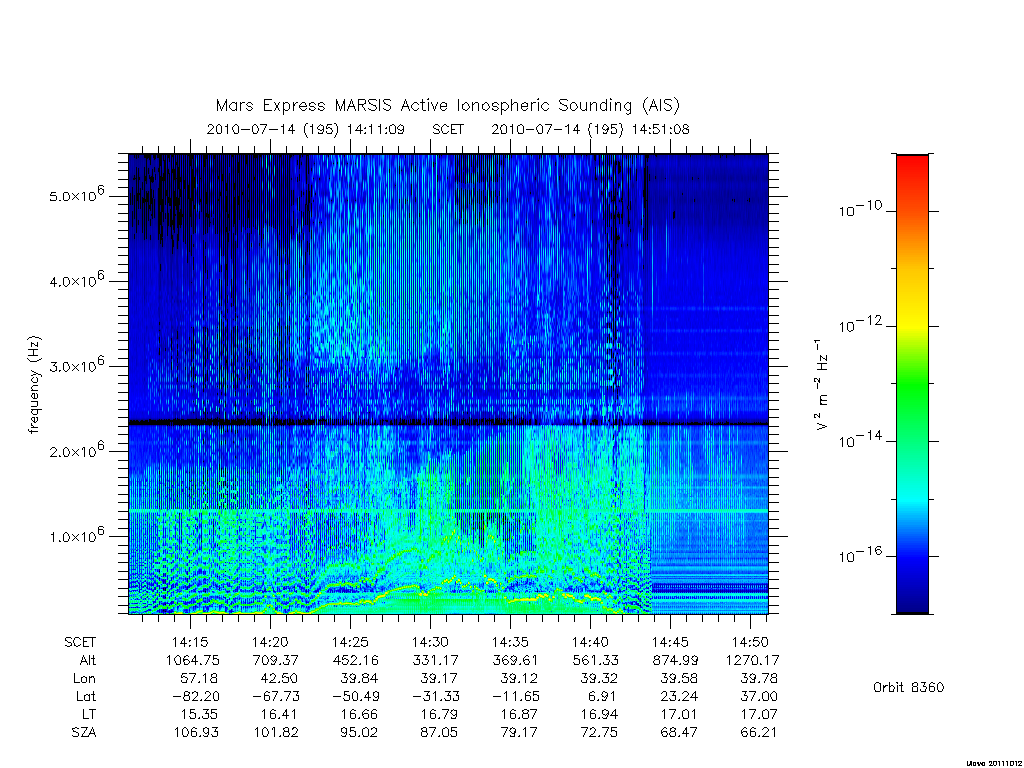Screen dimensions: 1024x768
Task: Click the 14:45 time tick label
Action: (x=670, y=642)
